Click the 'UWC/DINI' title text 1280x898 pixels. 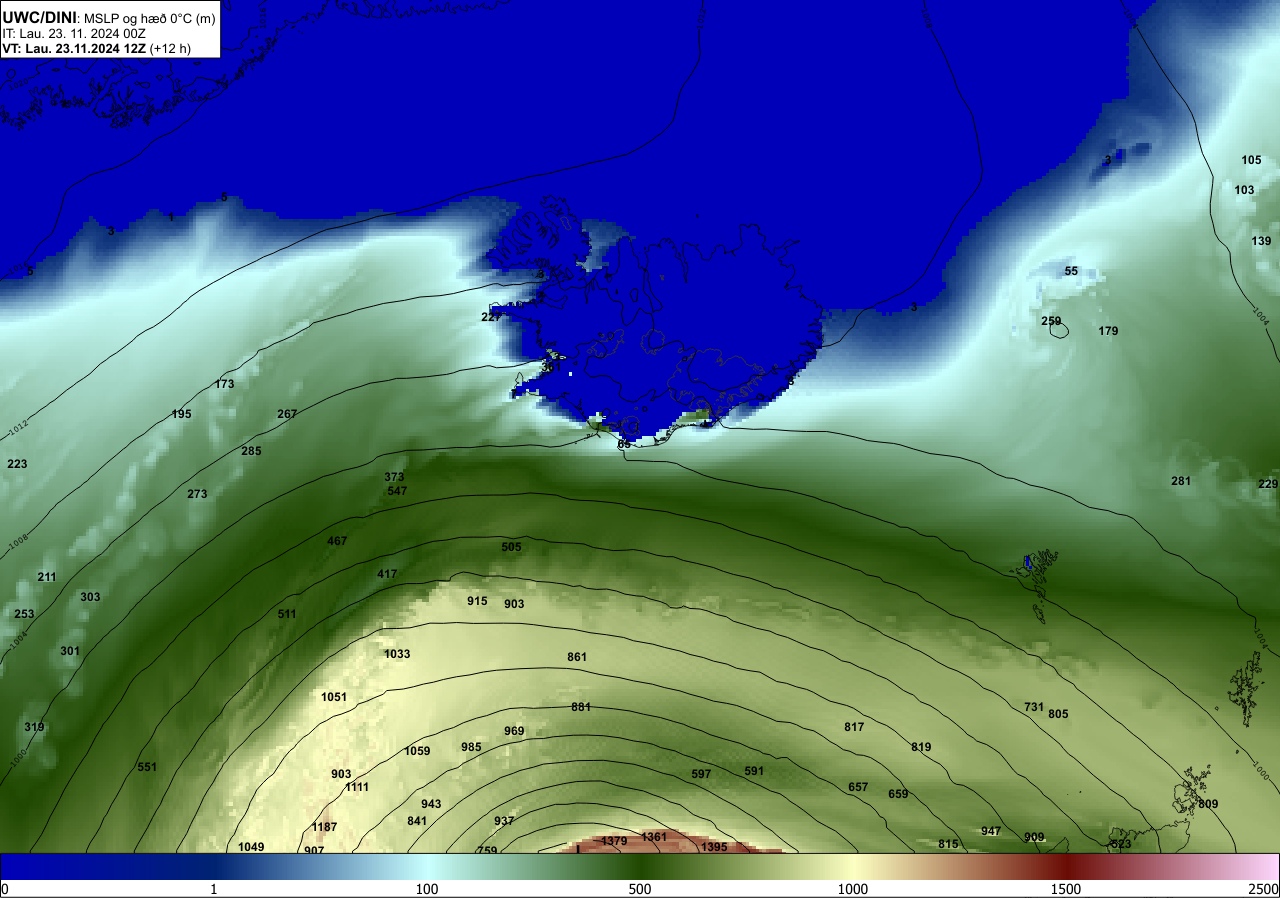click(x=39, y=16)
